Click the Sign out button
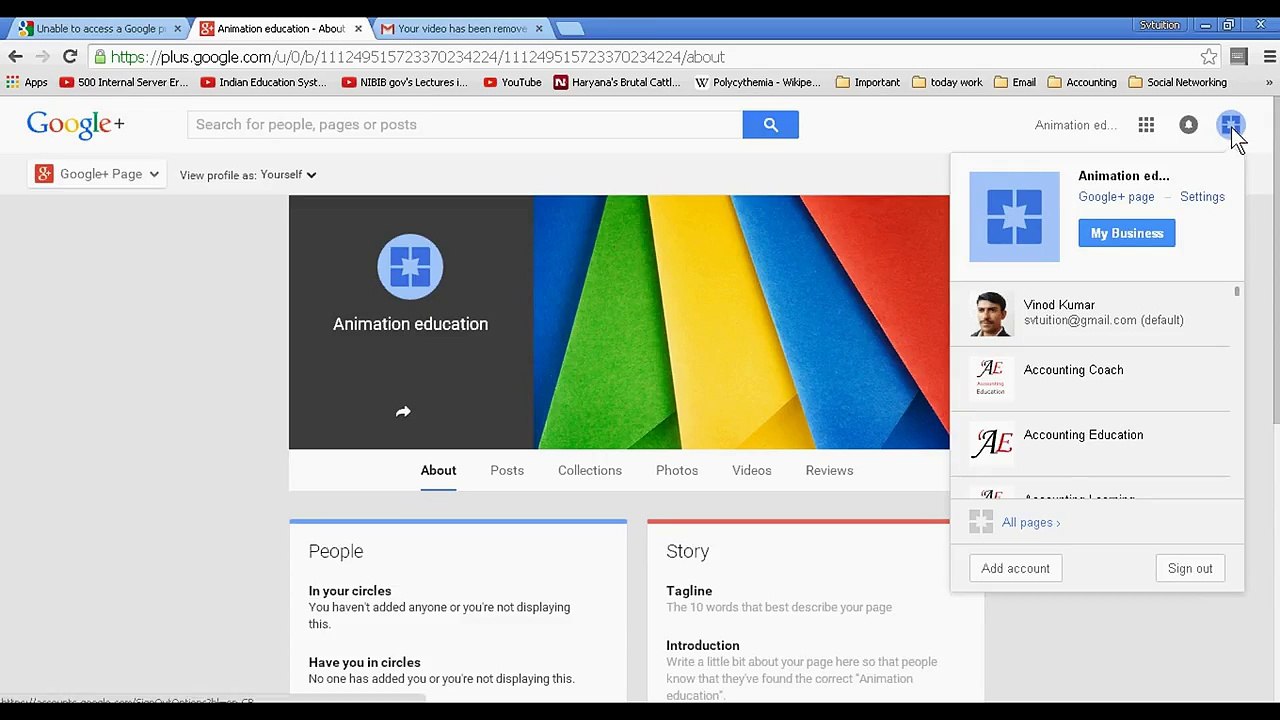 pyautogui.click(x=1190, y=568)
